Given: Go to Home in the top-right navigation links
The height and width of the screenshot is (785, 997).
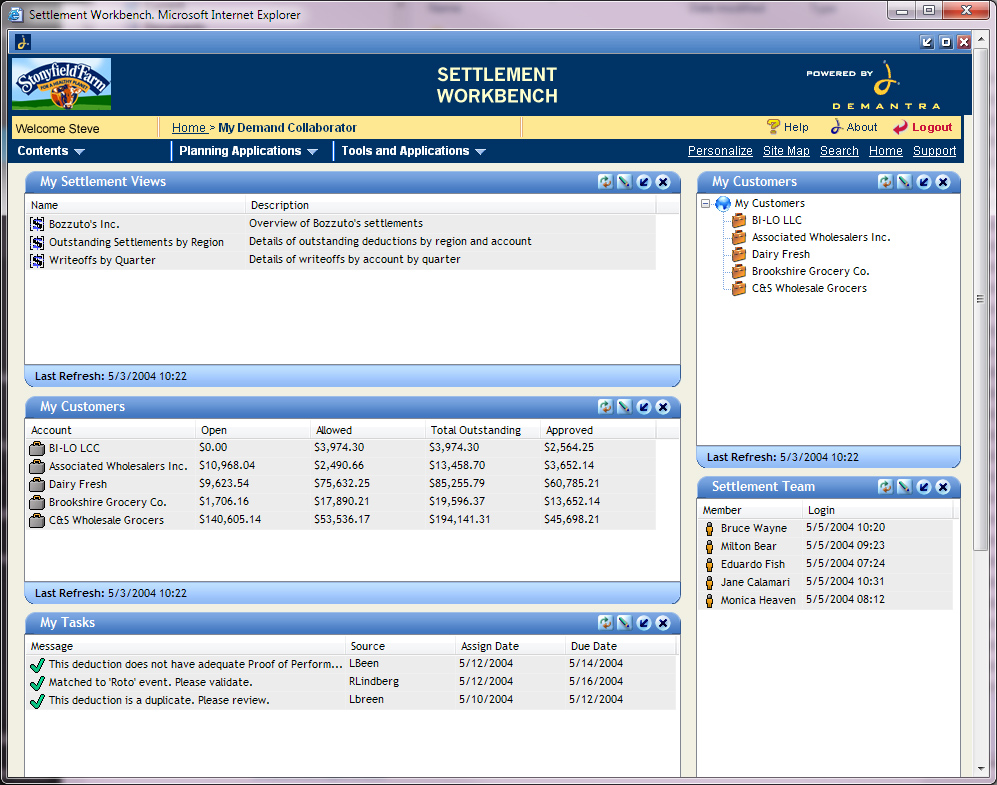Looking at the screenshot, I should pyautogui.click(x=885, y=151).
